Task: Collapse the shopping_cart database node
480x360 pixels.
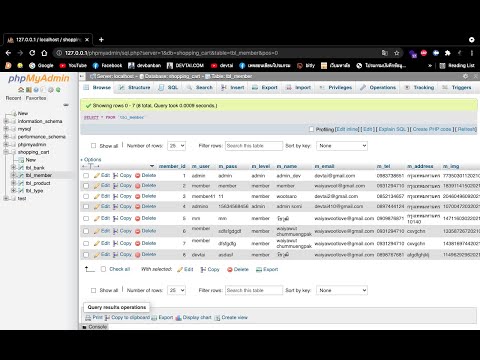Action: pos(6,152)
